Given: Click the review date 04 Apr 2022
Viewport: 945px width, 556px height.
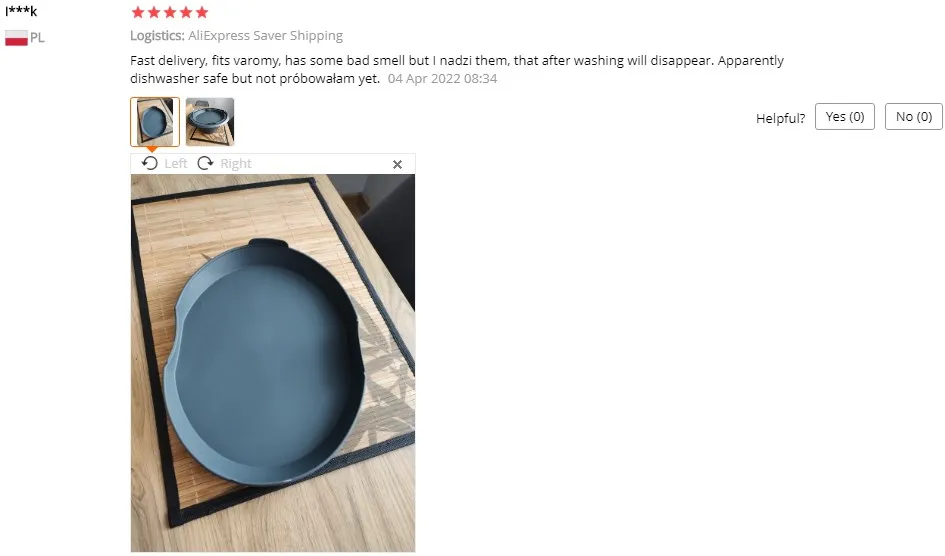Looking at the screenshot, I should [x=442, y=79].
